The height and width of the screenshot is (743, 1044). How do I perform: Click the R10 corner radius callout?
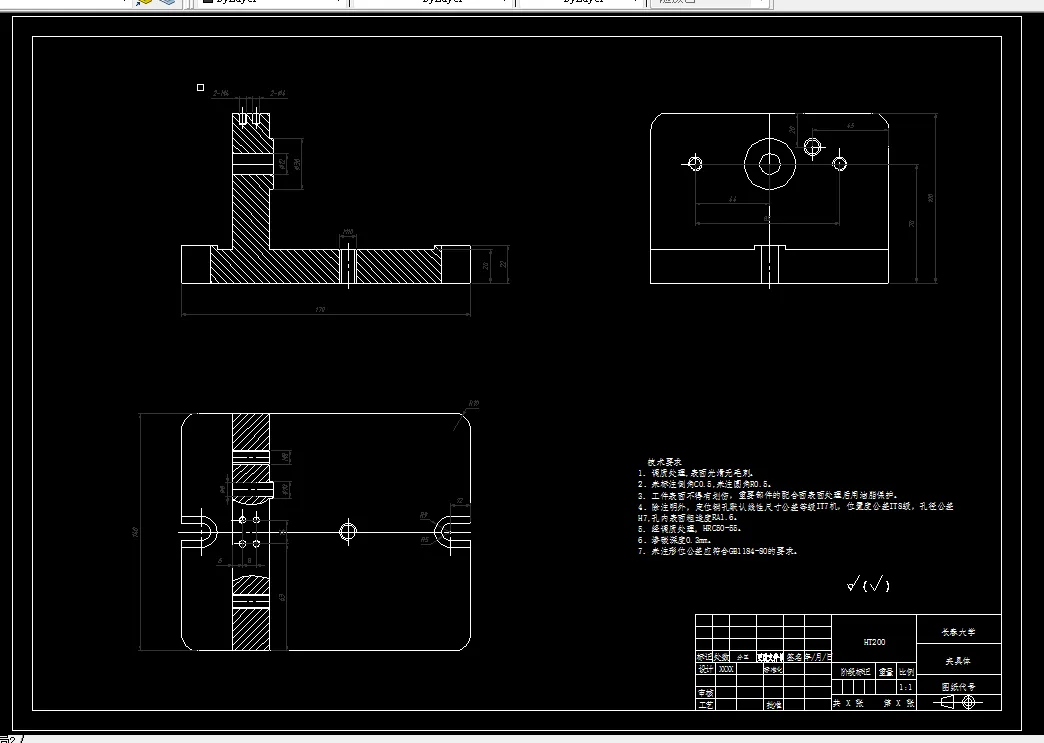[473, 403]
